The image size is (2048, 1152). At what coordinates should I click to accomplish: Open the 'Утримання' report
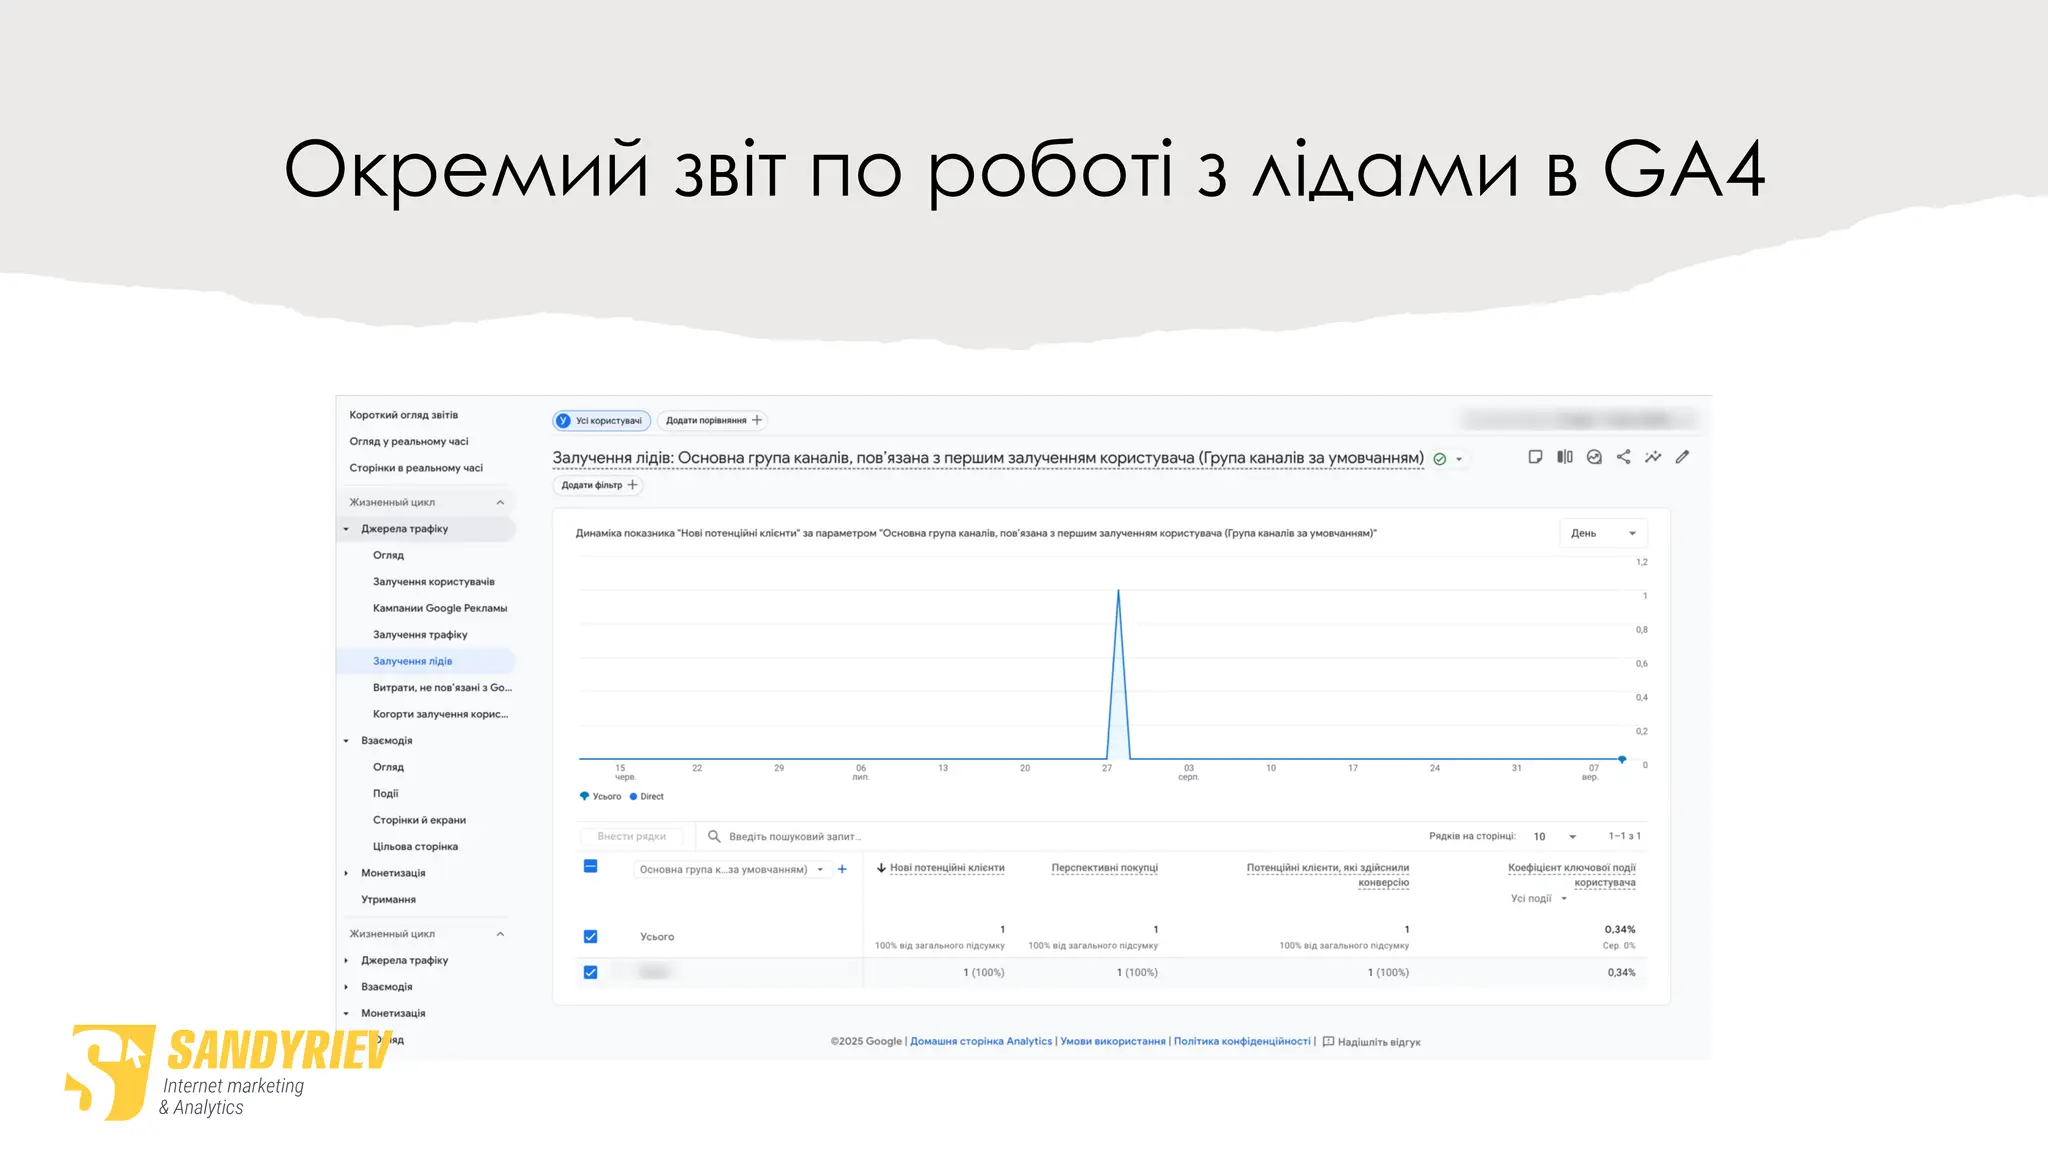tap(388, 900)
